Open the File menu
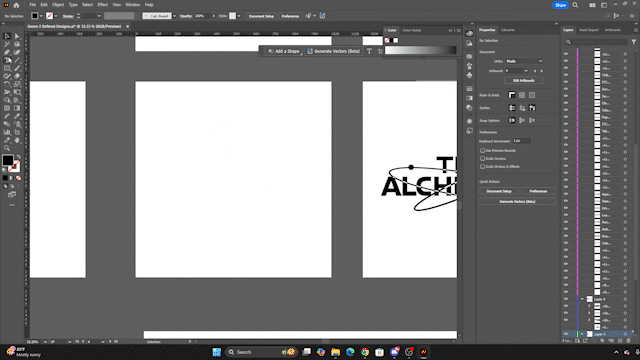This screenshot has height=360, width=640. [x=32, y=5]
